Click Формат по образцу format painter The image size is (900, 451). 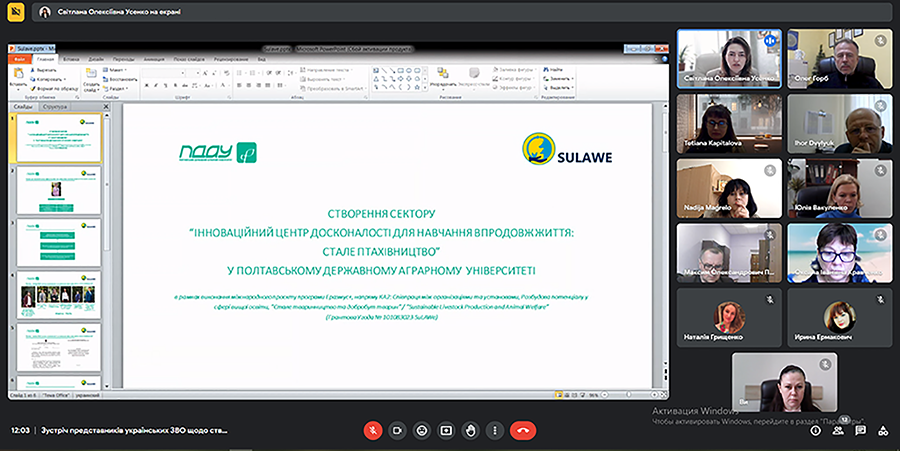pyautogui.click(x=55, y=88)
